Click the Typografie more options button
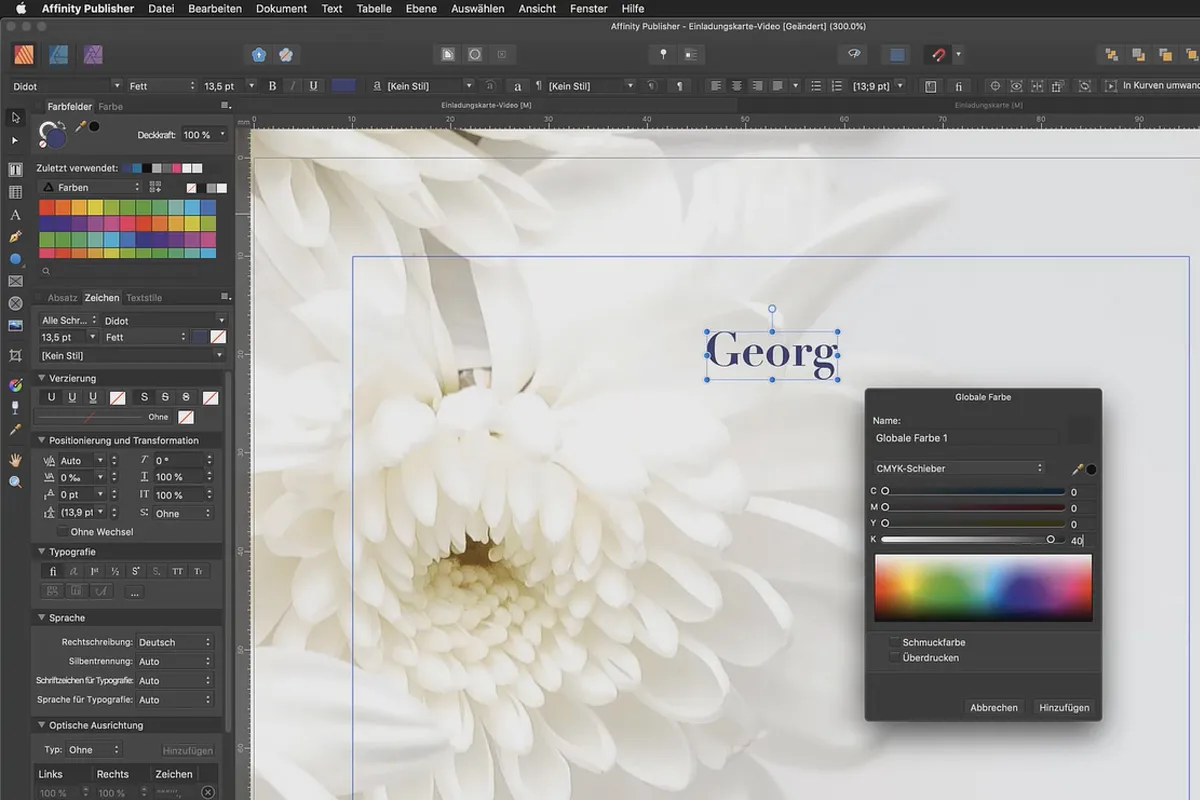1200x800 pixels. click(135, 592)
